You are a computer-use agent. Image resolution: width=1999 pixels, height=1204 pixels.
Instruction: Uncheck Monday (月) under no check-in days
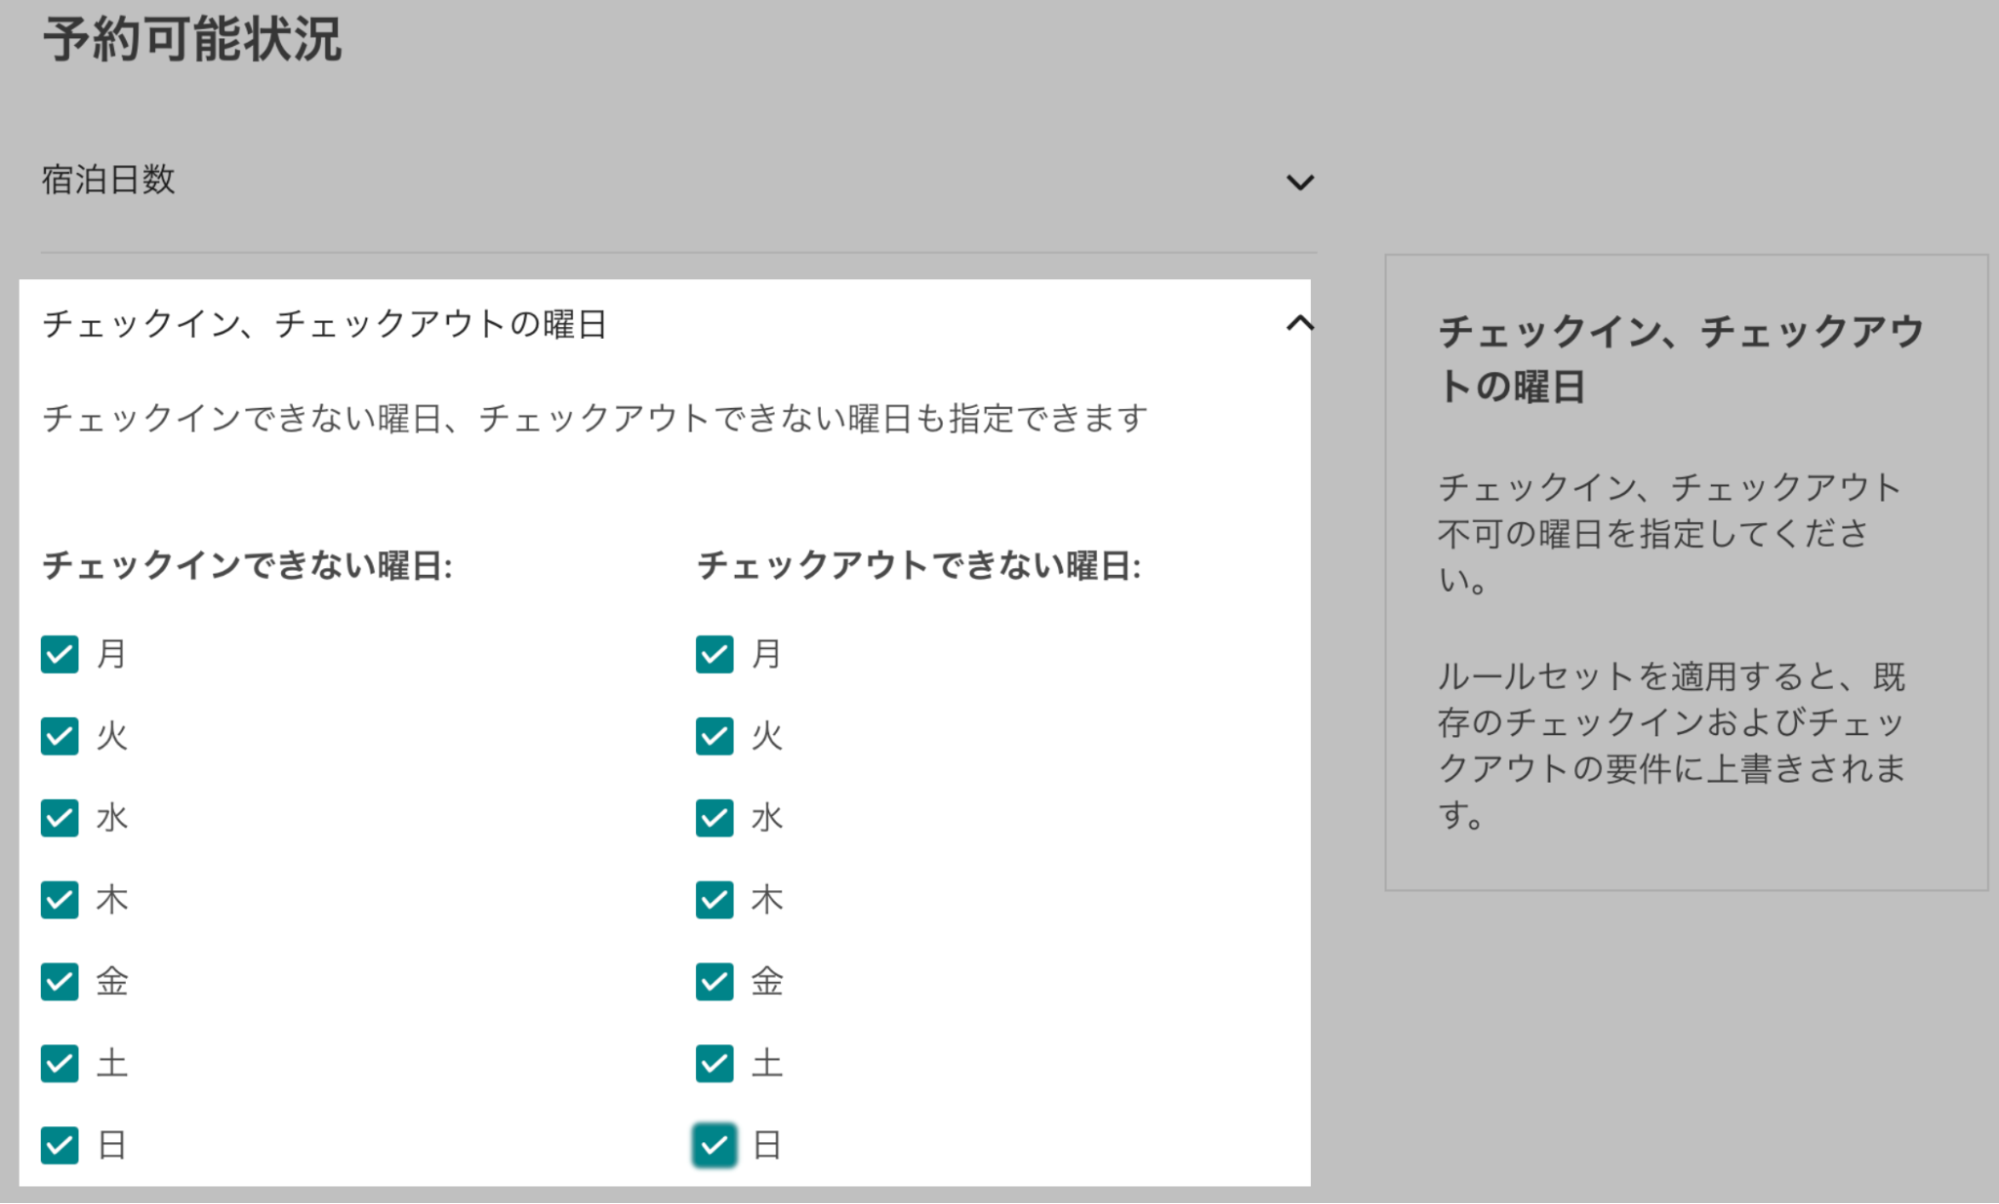pos(60,654)
